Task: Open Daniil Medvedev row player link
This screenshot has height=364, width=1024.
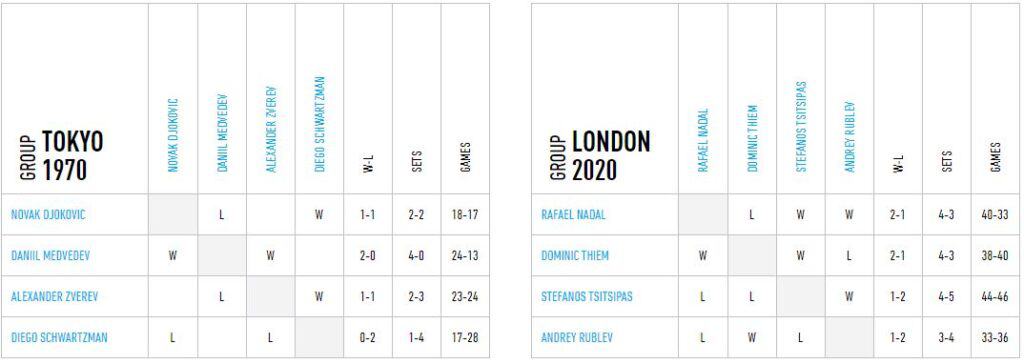Action: click(50, 256)
